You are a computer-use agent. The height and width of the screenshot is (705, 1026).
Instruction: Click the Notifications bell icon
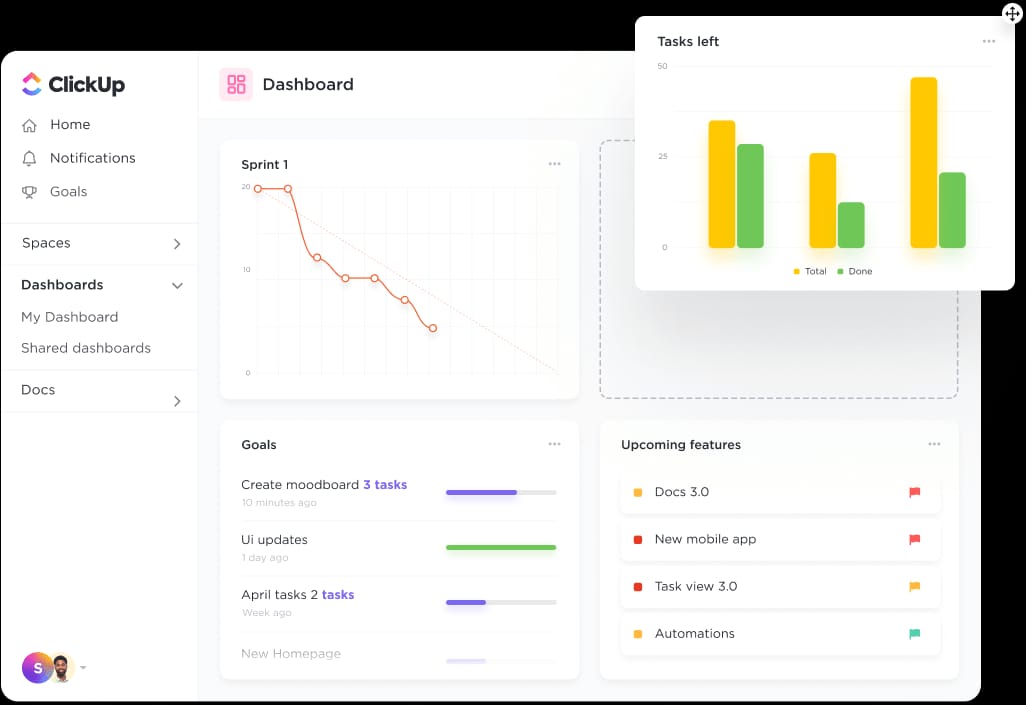click(29, 158)
